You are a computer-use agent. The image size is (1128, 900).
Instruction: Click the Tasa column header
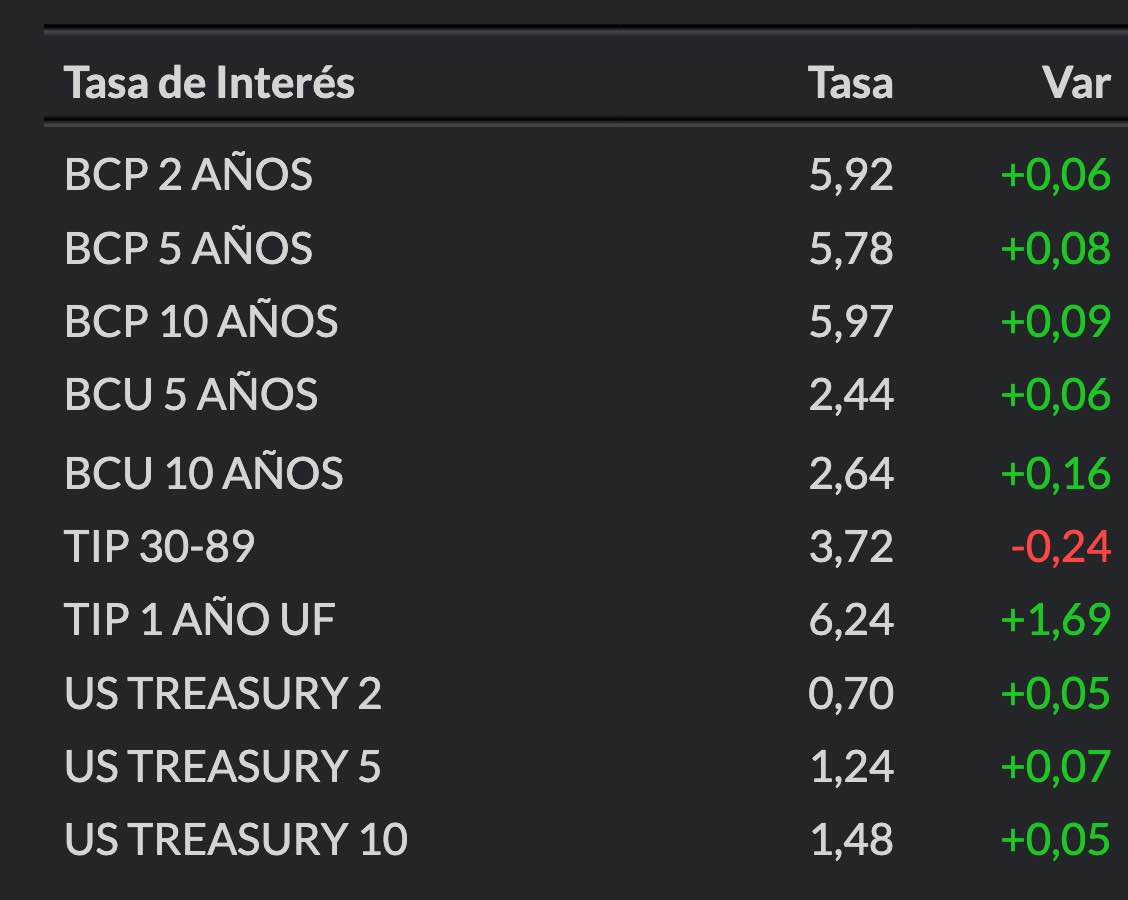(850, 82)
